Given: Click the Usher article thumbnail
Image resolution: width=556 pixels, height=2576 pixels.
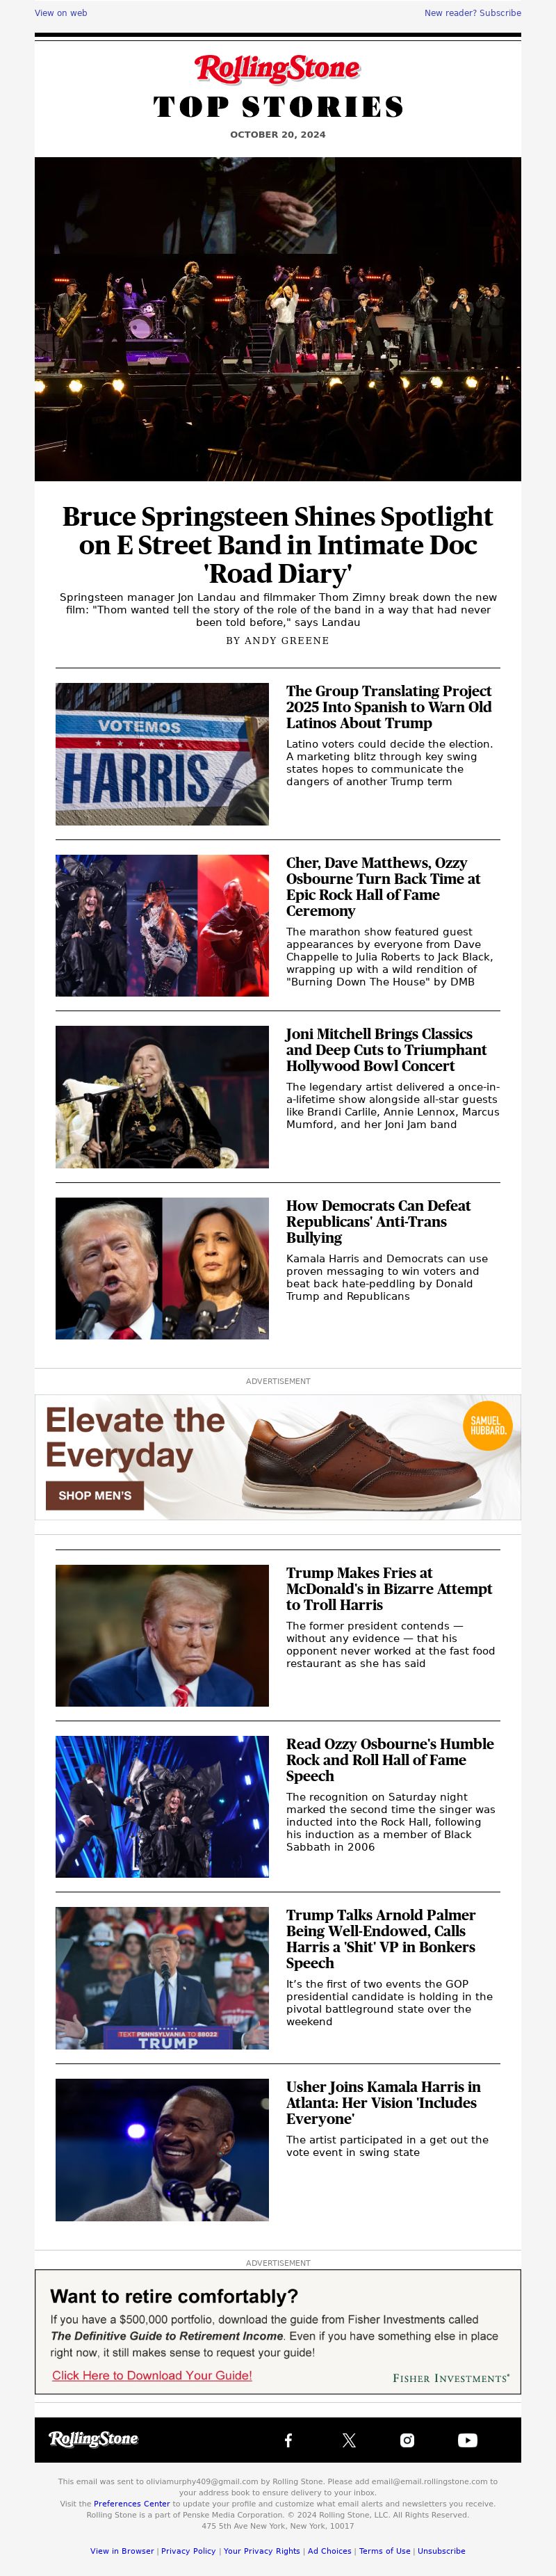Looking at the screenshot, I should [x=162, y=2150].
